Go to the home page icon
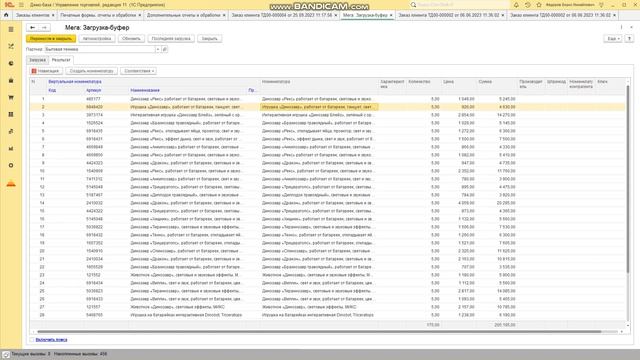 pyautogui.click(x=6, y=15)
